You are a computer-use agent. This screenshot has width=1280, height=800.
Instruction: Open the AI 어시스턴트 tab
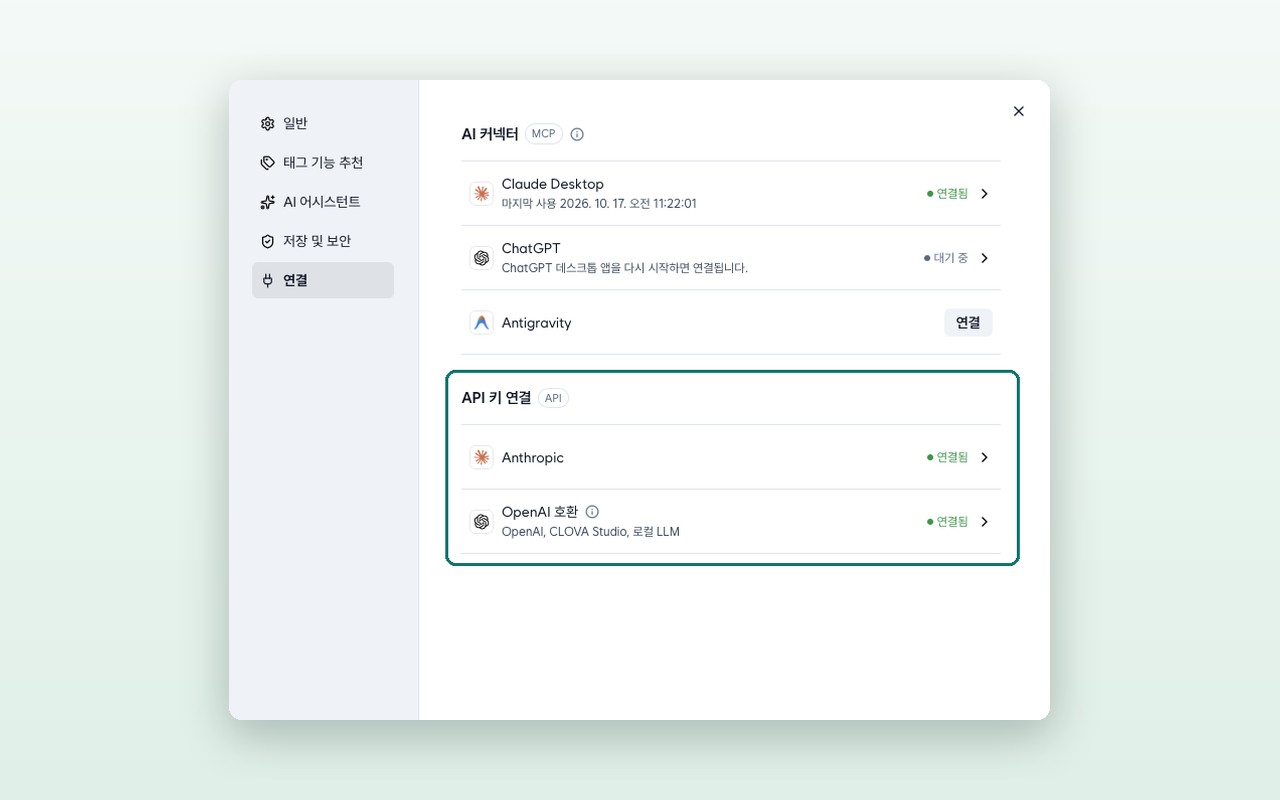click(x=323, y=202)
